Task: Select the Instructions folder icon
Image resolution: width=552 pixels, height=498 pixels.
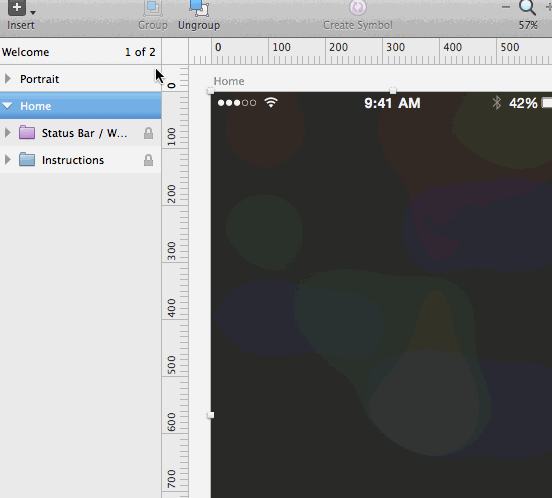Action: click(27, 159)
